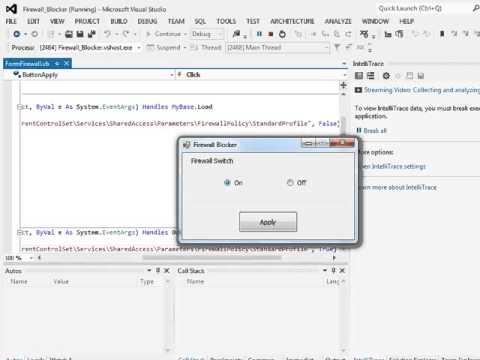Click the Navigate Forward toolbar icon
Screen dimensions: 480x360
coord(34,34)
